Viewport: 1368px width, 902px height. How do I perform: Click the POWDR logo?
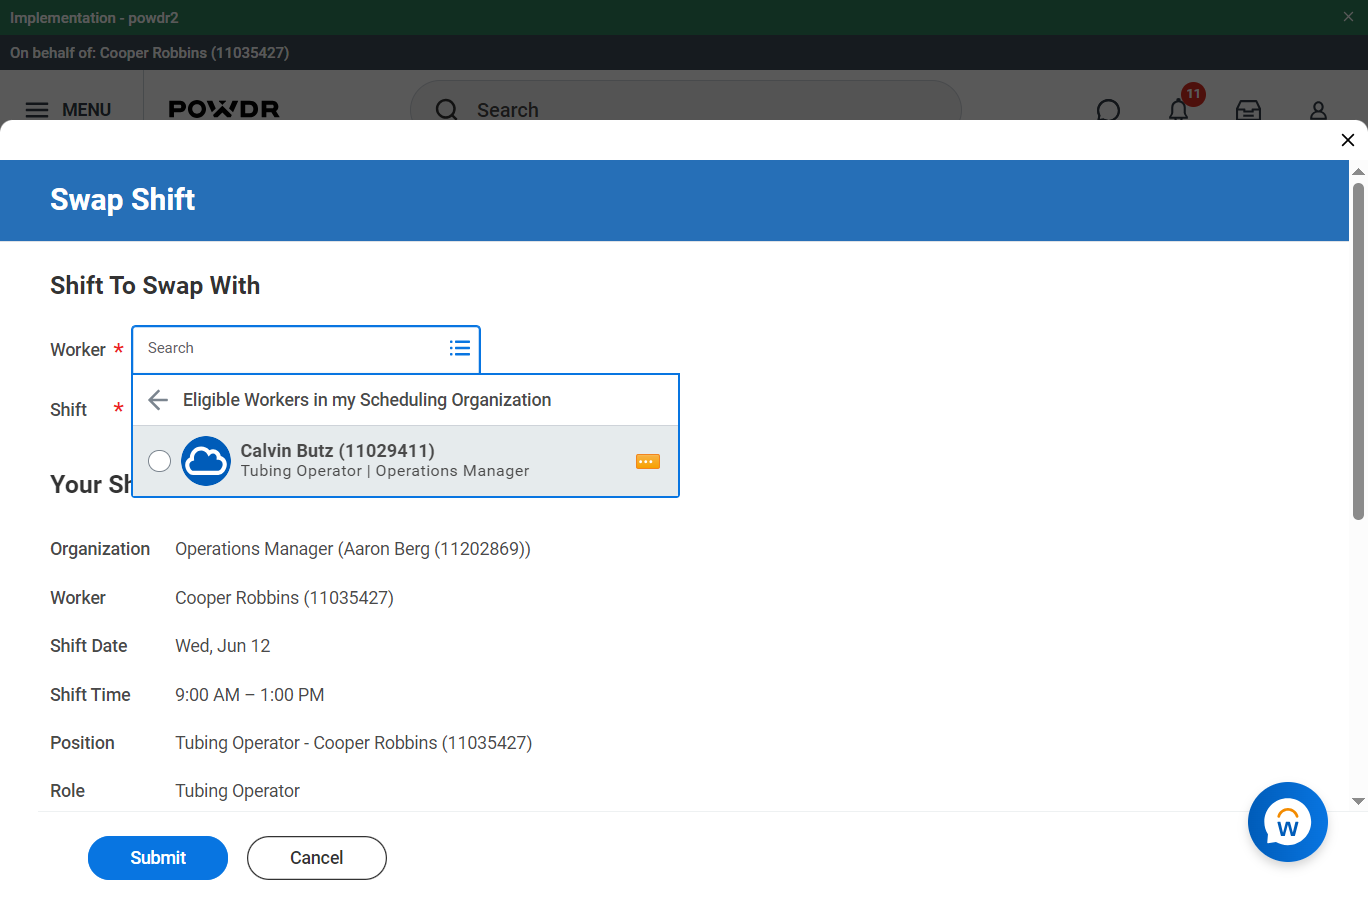pyautogui.click(x=224, y=109)
